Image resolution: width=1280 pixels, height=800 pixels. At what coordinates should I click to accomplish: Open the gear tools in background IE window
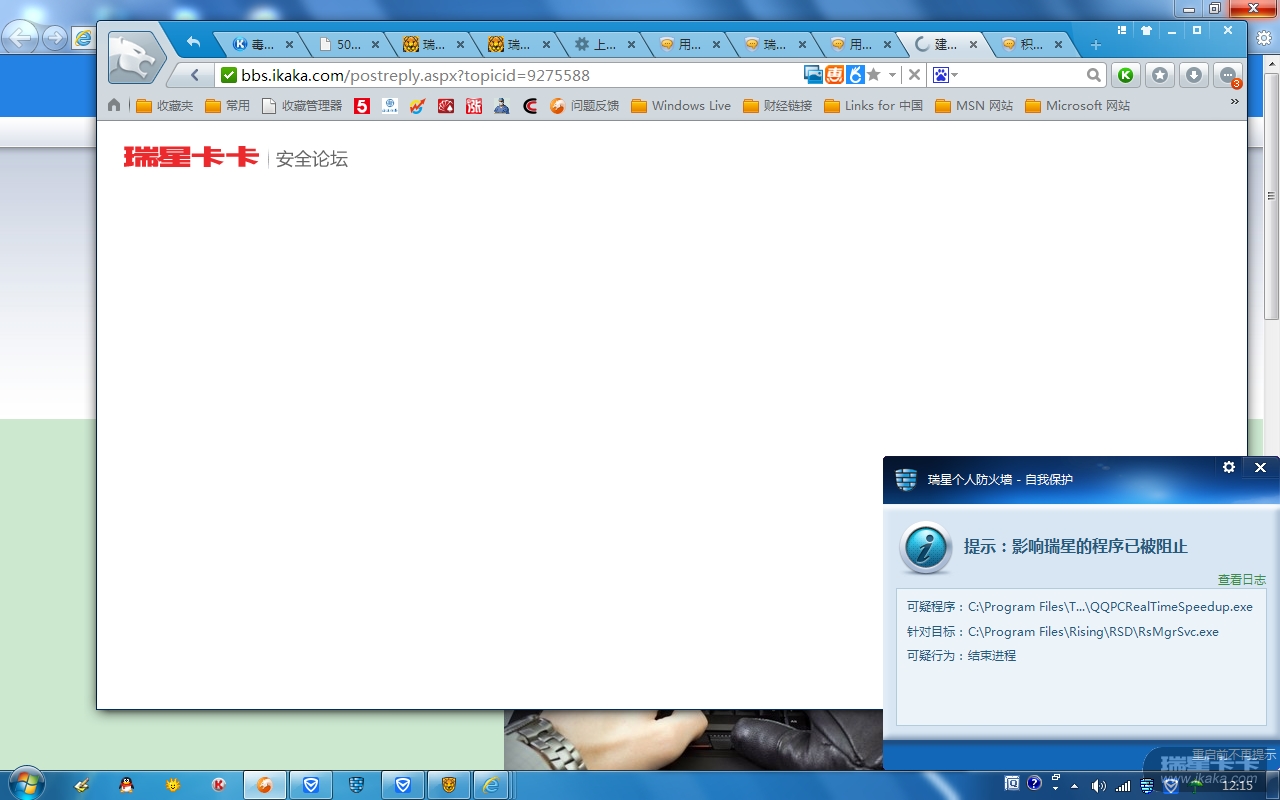[1264, 38]
